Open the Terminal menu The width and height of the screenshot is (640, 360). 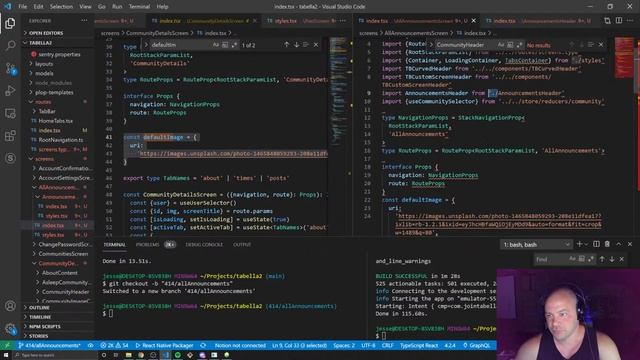[139, 7]
